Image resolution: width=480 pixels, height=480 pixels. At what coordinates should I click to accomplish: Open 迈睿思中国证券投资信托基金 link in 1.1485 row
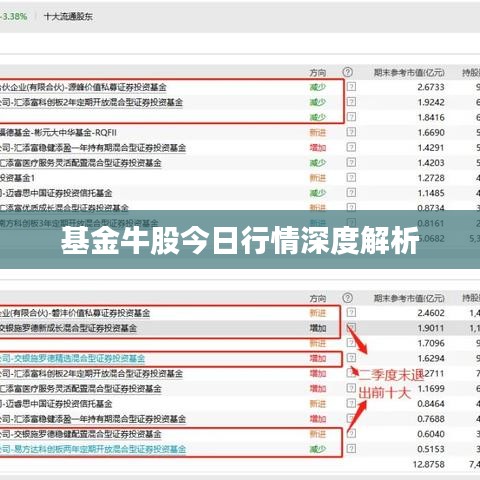coord(56,193)
